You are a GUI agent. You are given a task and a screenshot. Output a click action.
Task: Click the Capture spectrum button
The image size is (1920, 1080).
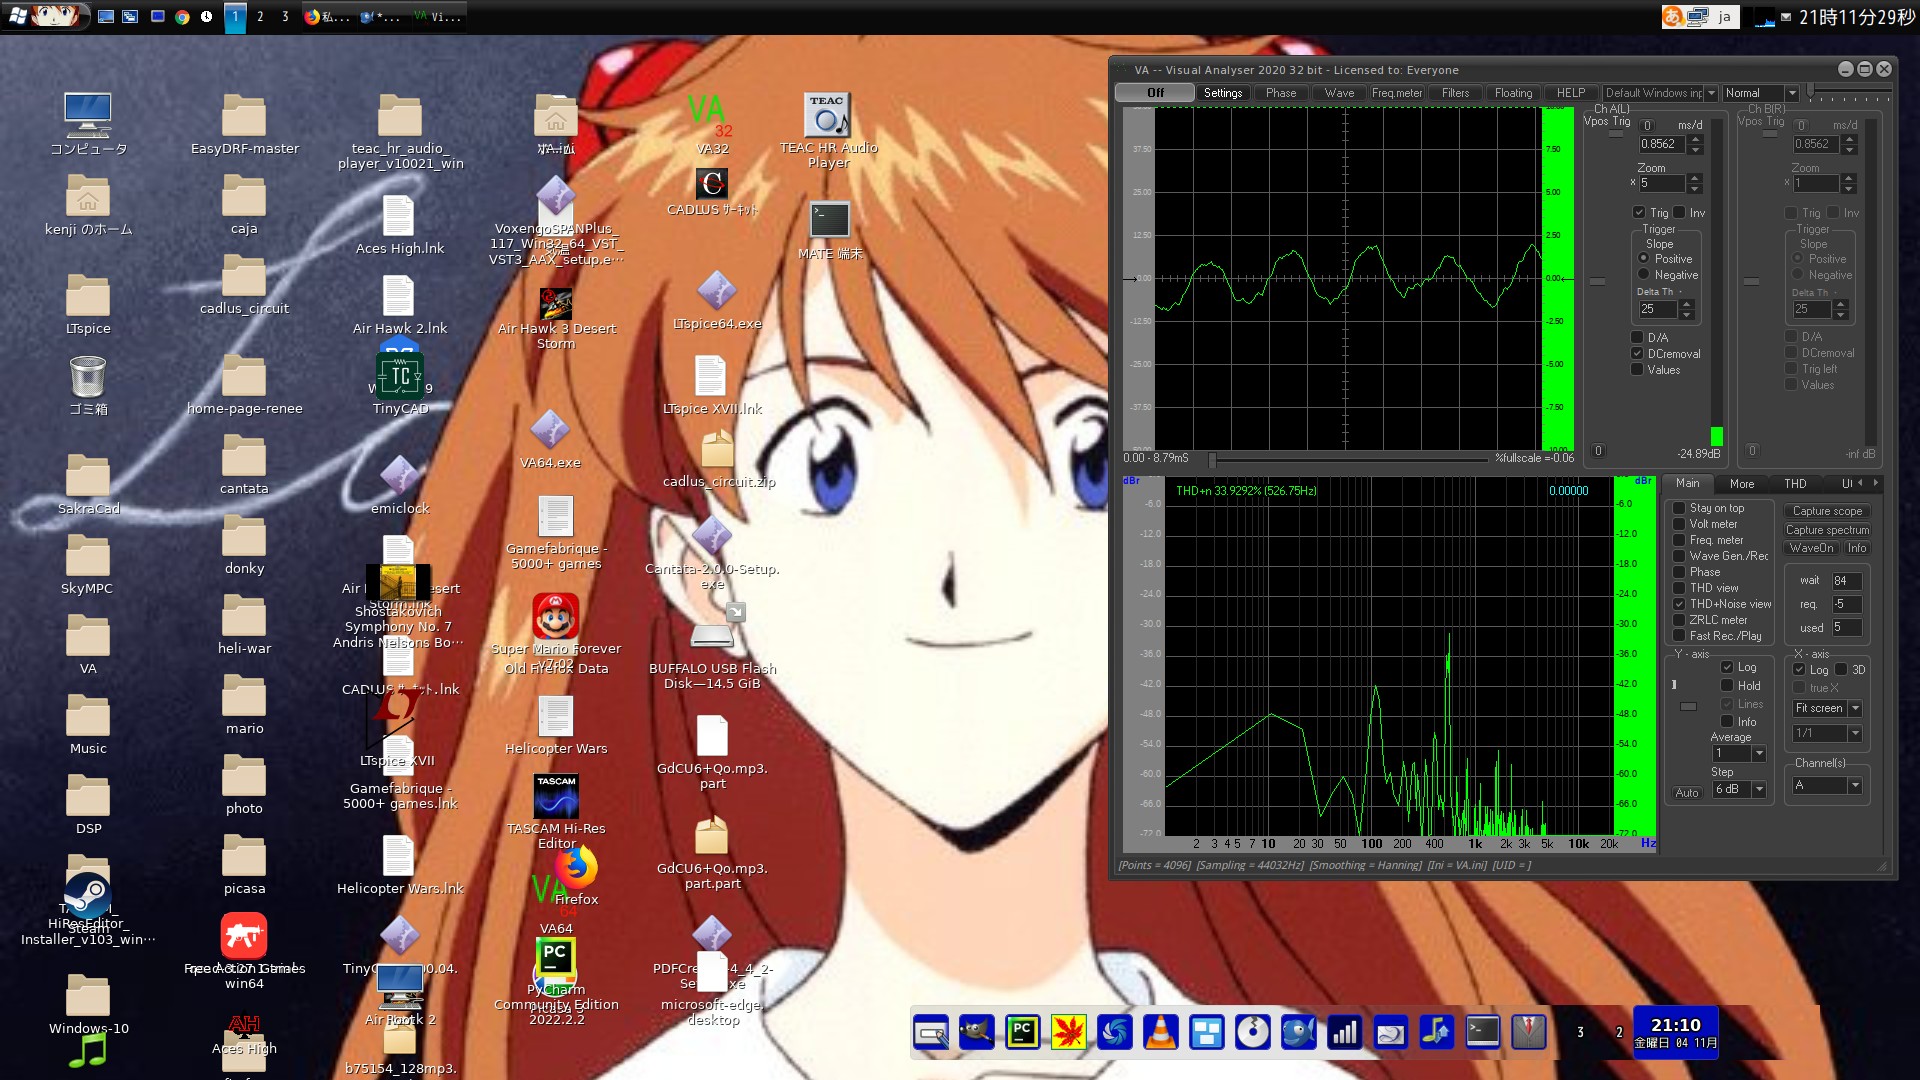[x=1826, y=530]
